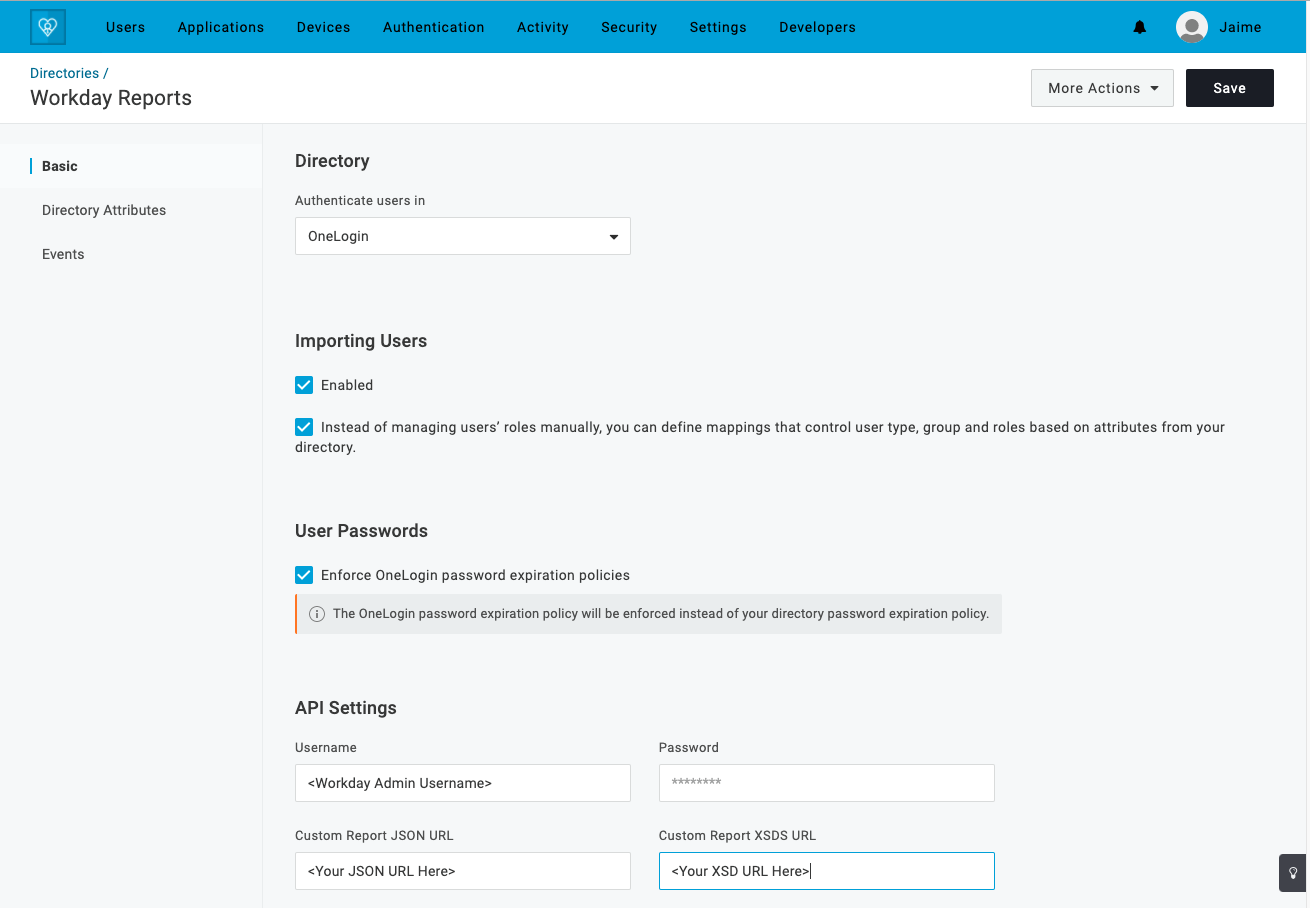Focus the Custom Report JSON URL field
Image resolution: width=1310 pixels, height=908 pixels.
[x=462, y=871]
